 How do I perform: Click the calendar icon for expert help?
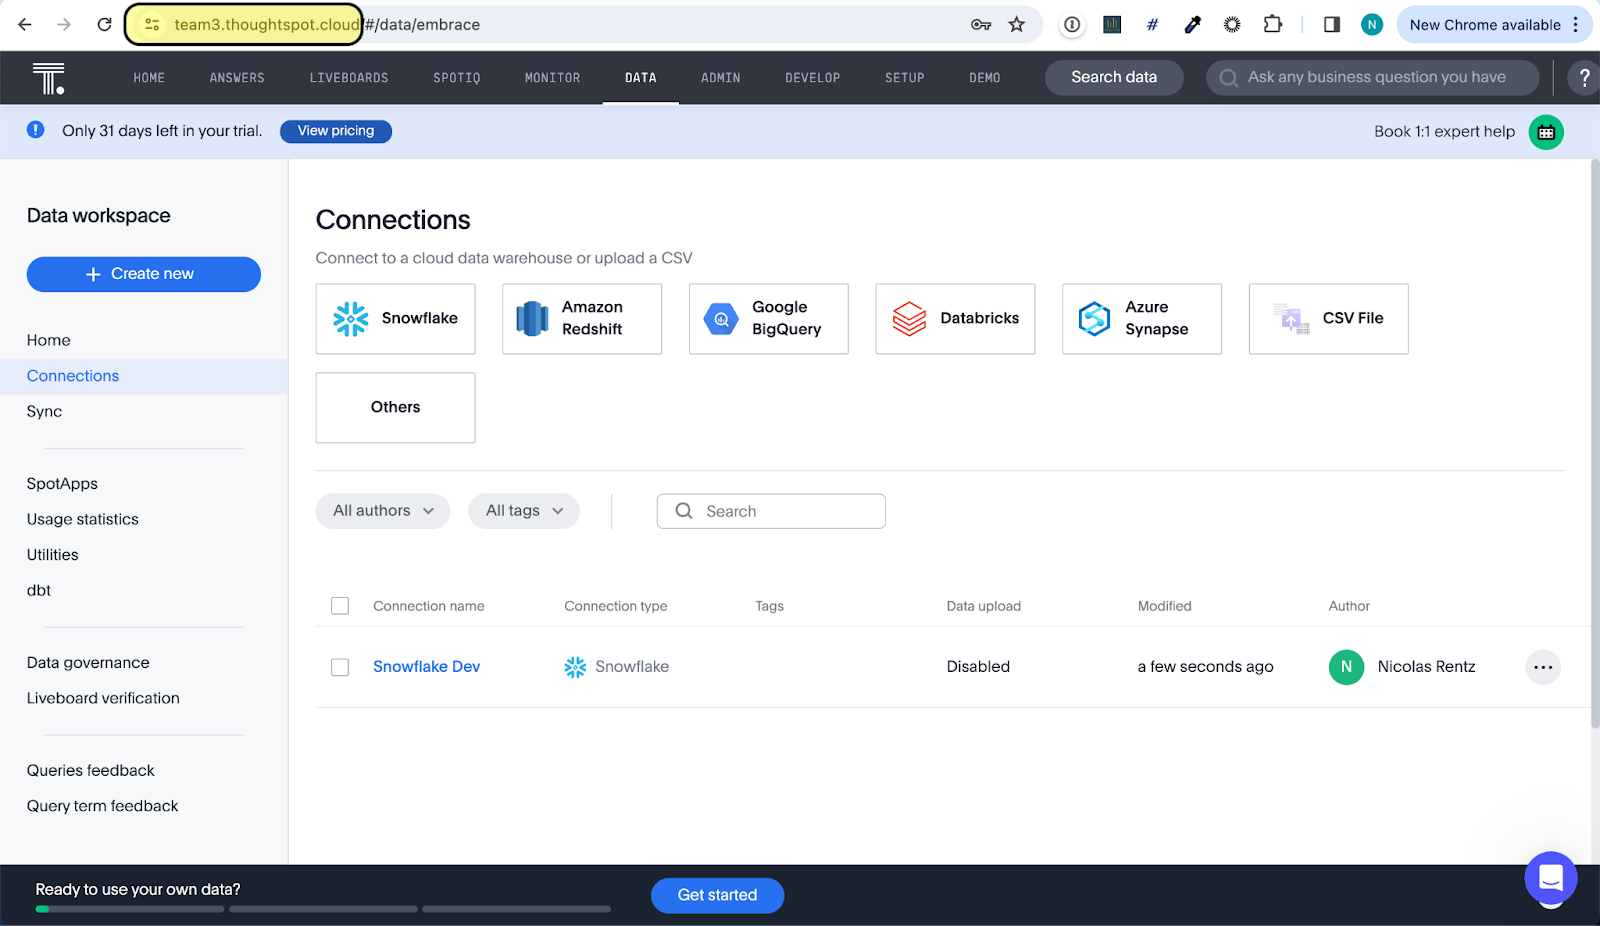pyautogui.click(x=1545, y=132)
